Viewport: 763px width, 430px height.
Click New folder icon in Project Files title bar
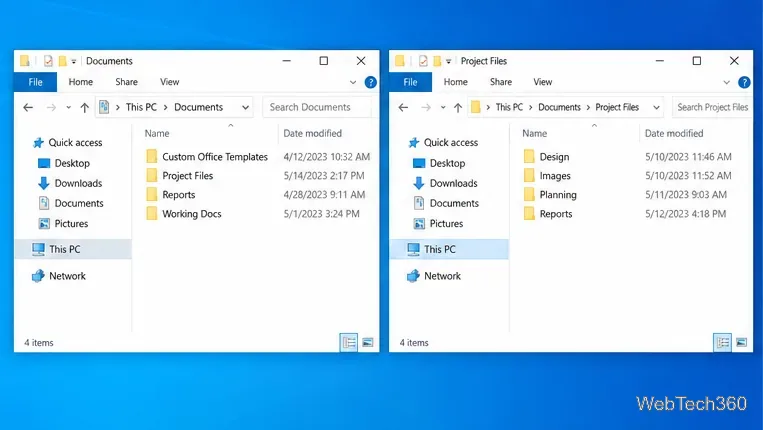click(x=437, y=61)
